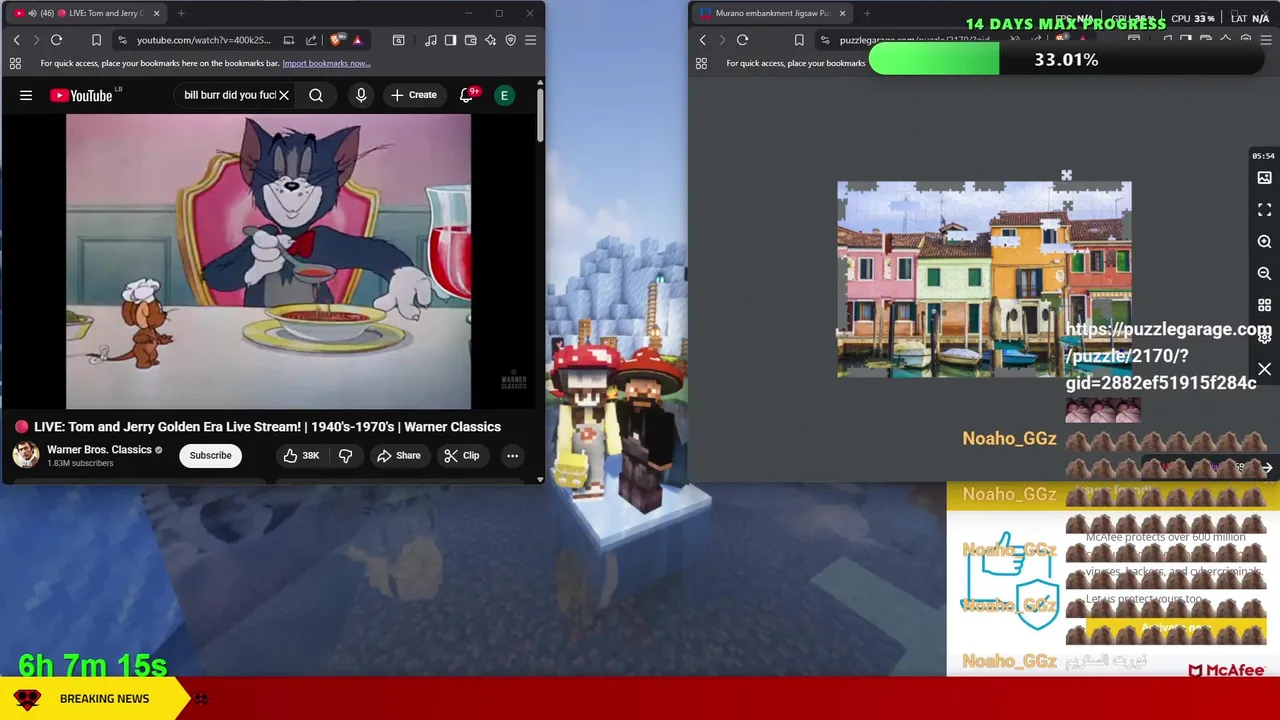Reload the YouTube page

(x=56, y=40)
